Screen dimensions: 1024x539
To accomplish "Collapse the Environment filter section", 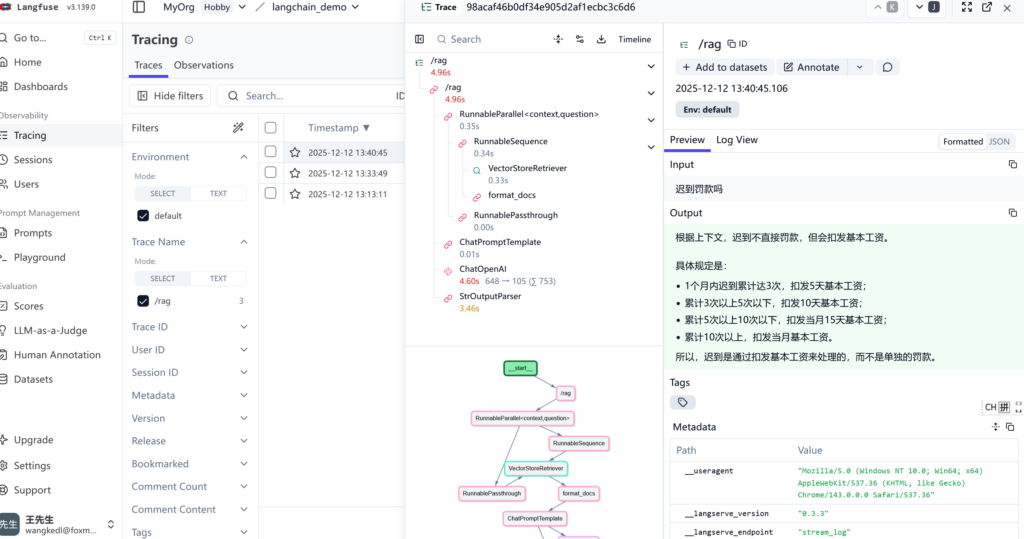I will (x=243, y=157).
